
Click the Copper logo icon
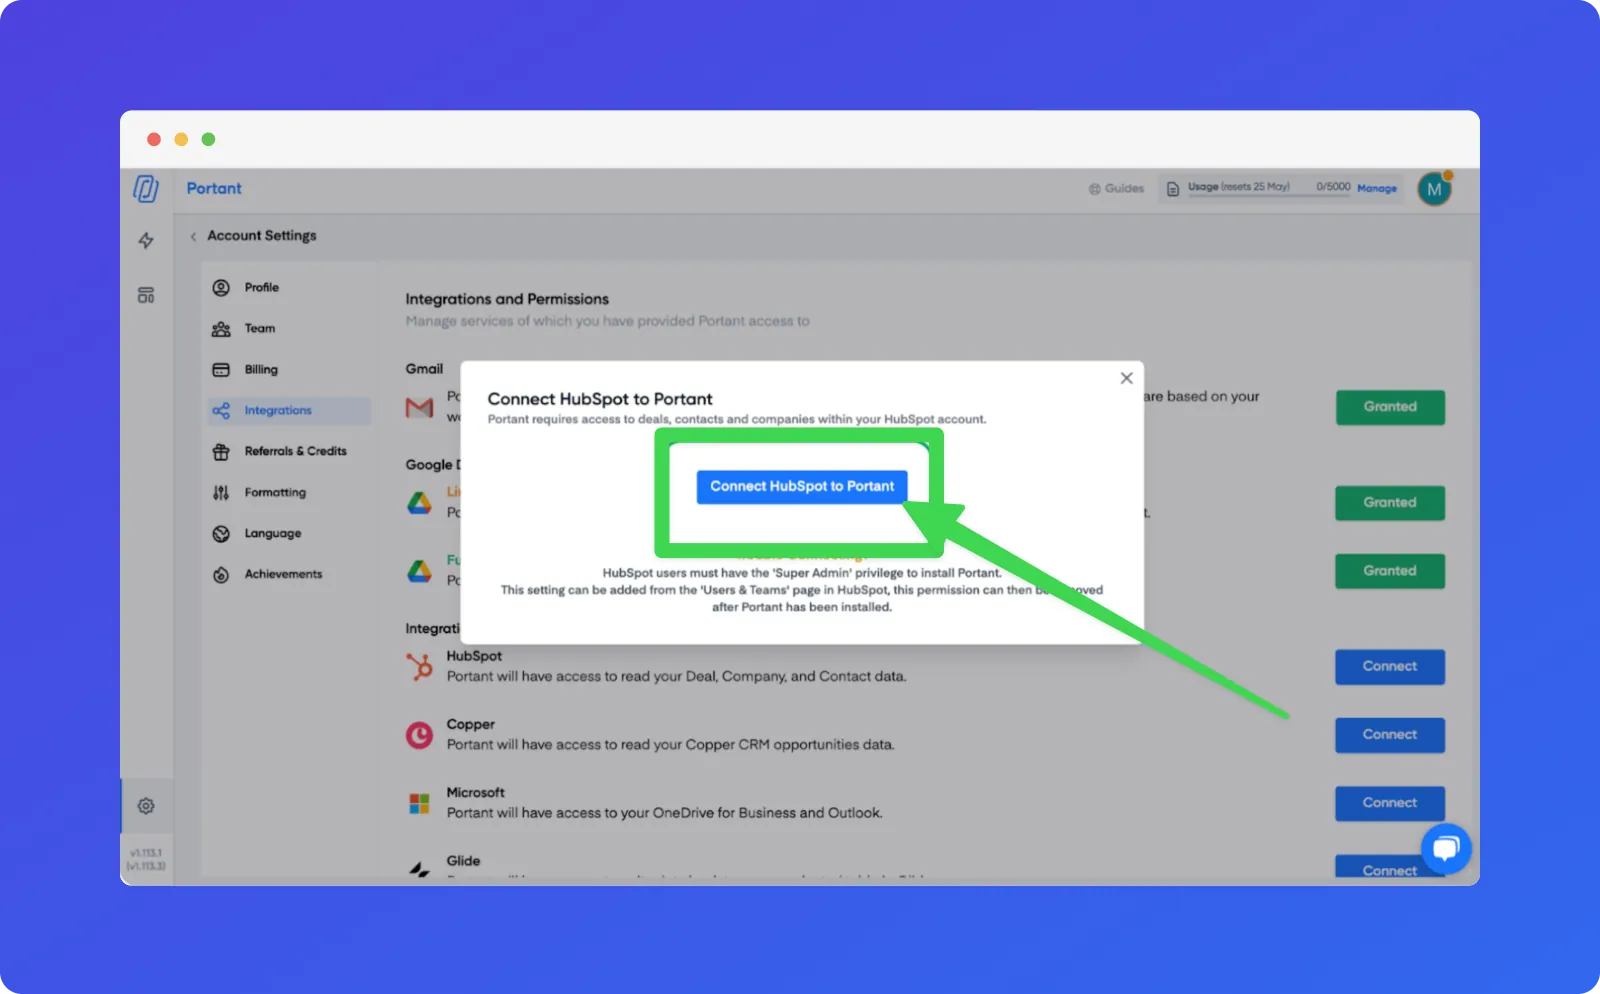[x=420, y=735]
